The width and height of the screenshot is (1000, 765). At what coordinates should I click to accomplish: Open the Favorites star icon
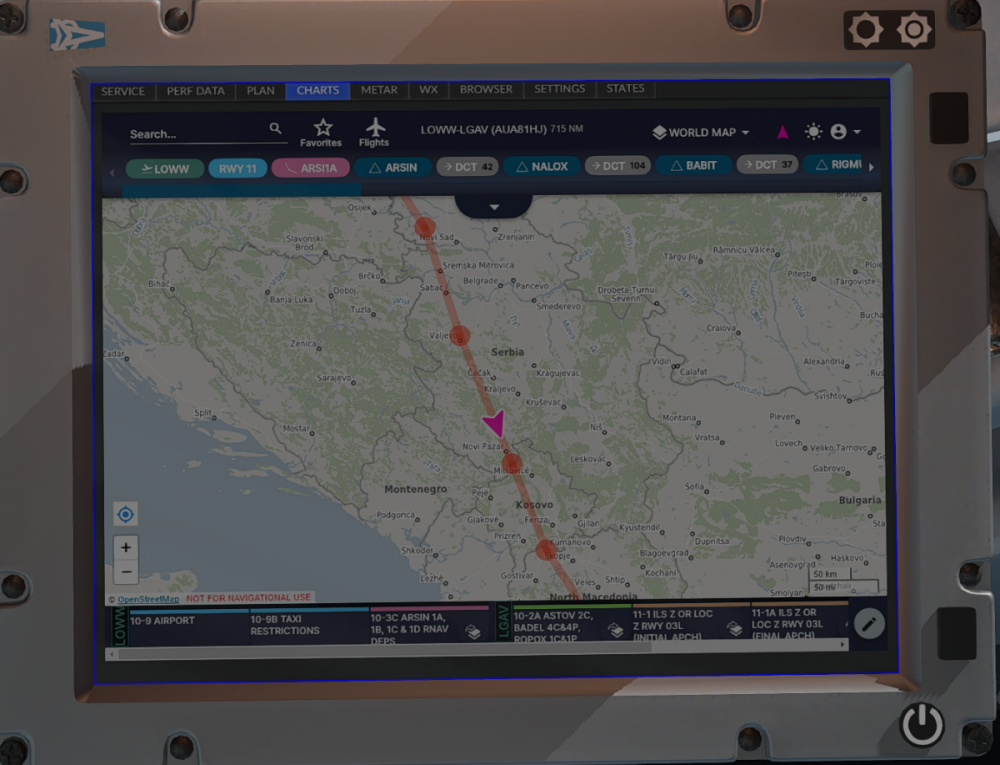coord(321,131)
